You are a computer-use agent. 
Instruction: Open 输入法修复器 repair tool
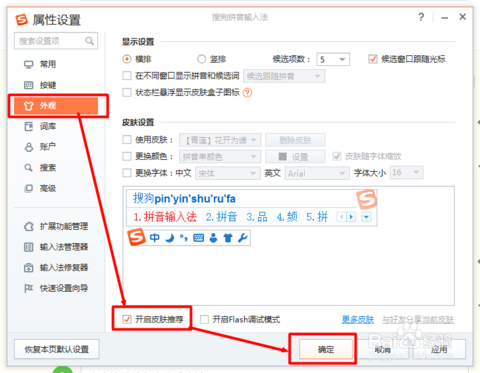point(56,268)
